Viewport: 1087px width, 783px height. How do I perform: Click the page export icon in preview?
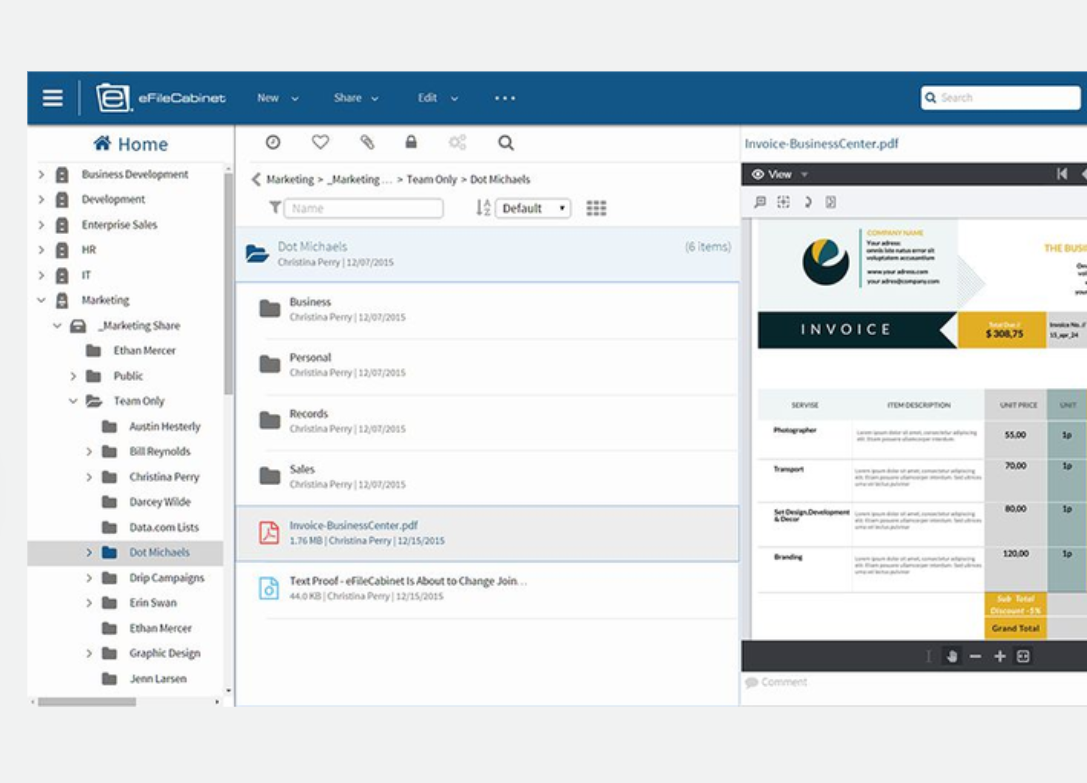tap(831, 202)
